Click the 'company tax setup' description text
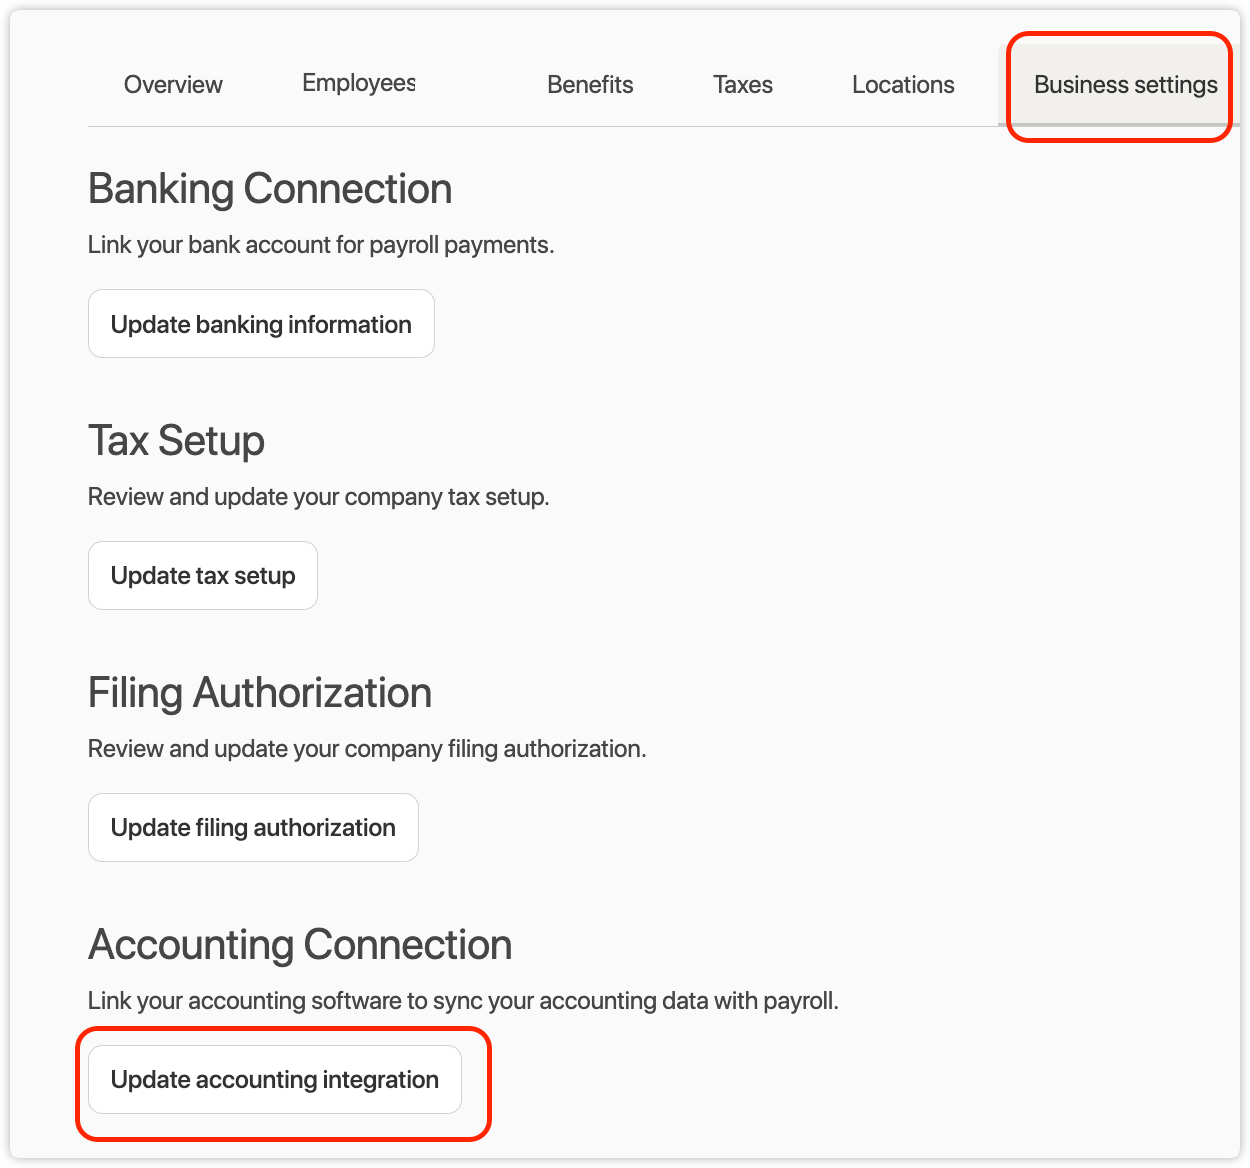Screen dimensions: 1250x1168 tap(318, 497)
